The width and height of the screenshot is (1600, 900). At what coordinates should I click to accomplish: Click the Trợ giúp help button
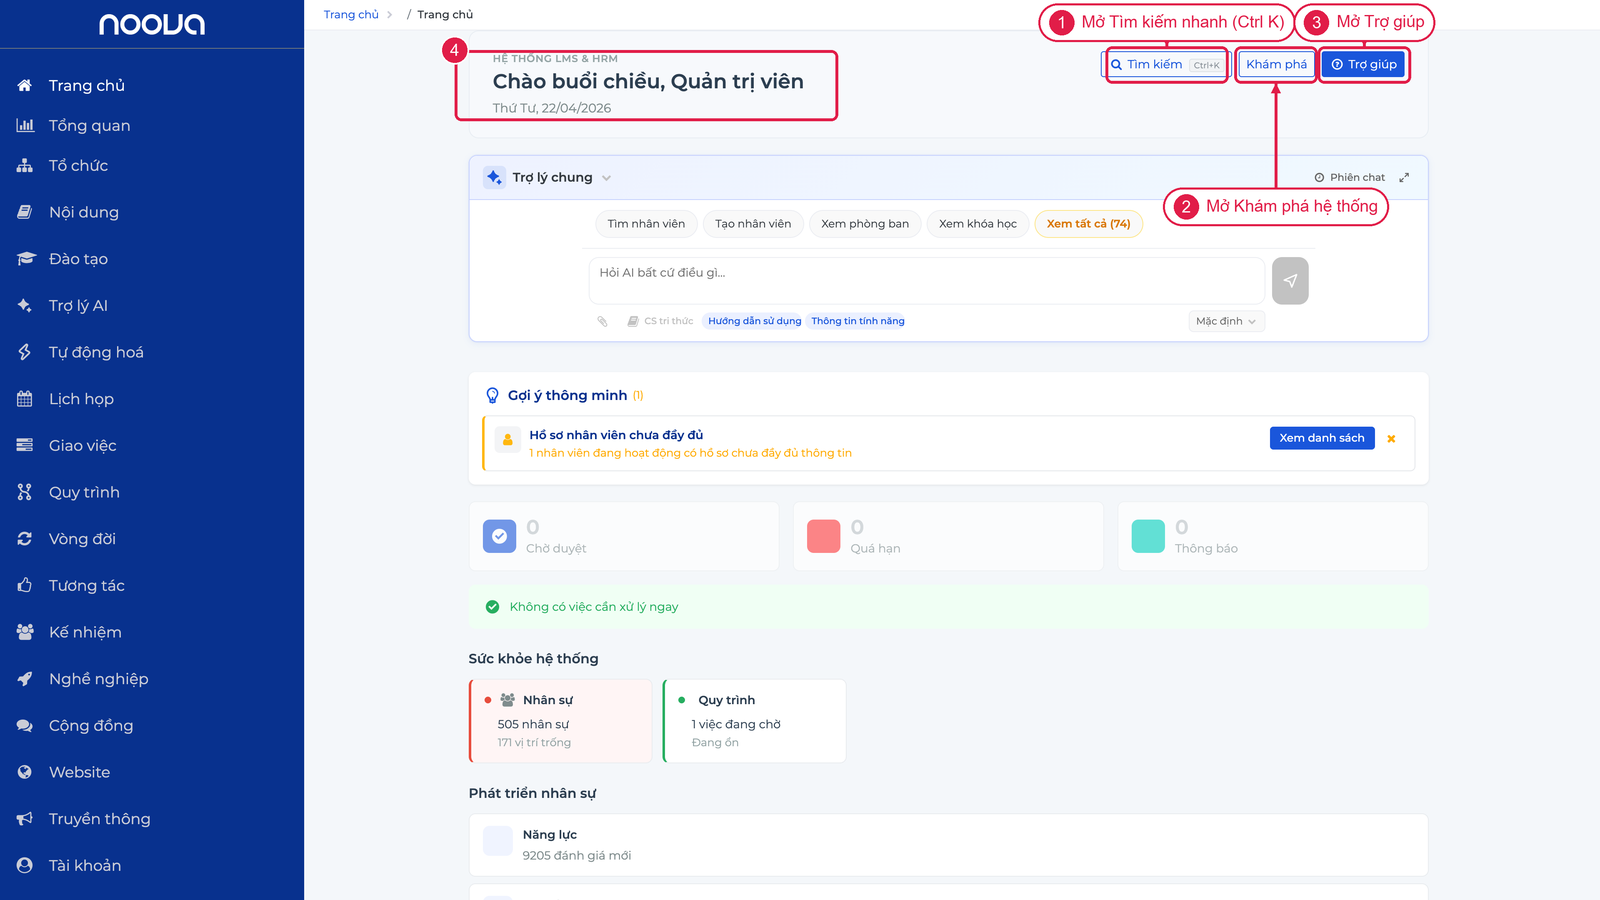(1364, 64)
